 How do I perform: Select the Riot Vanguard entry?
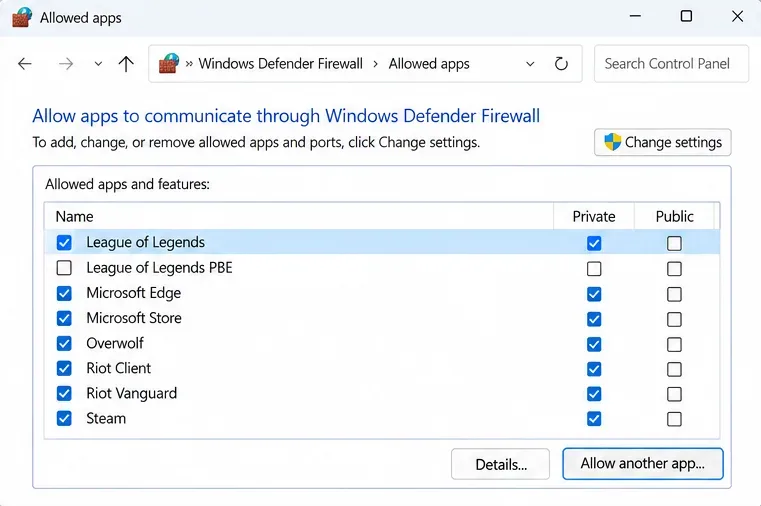tap(132, 393)
